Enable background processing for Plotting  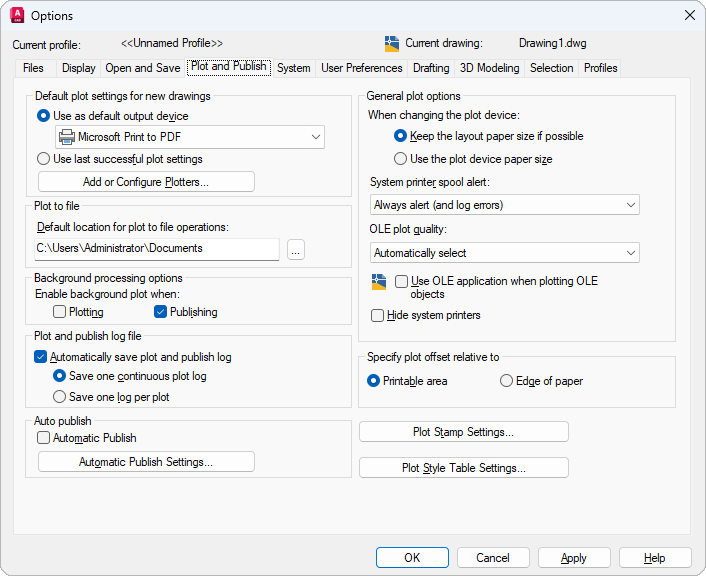point(60,312)
